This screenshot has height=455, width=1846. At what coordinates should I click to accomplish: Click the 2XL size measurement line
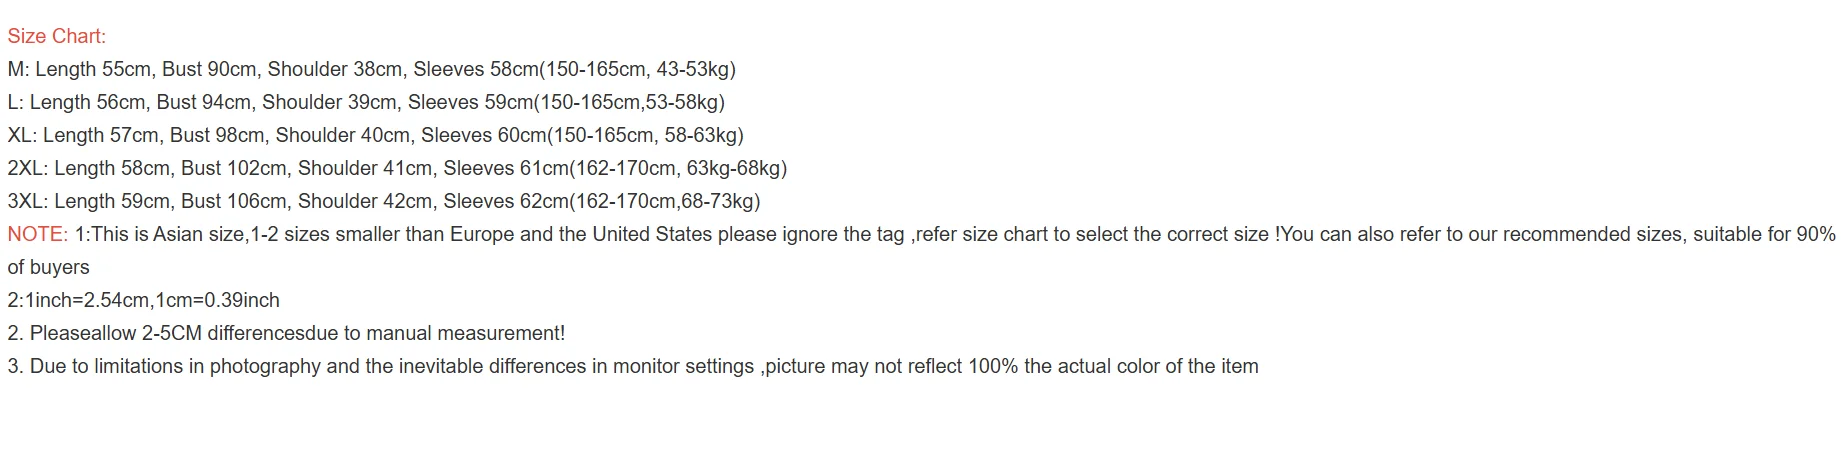click(x=397, y=169)
